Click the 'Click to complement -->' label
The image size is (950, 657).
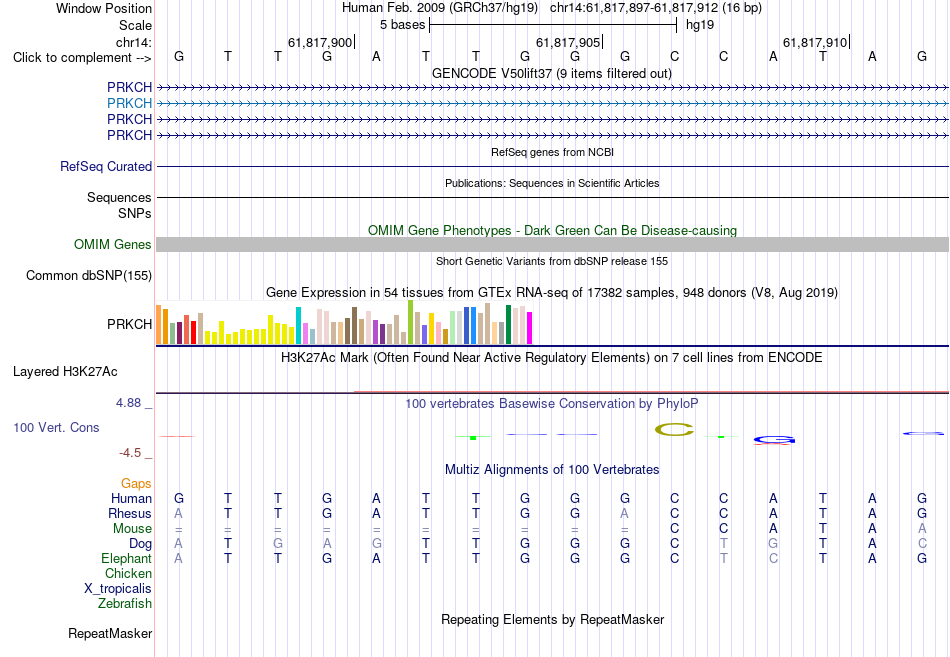(82, 58)
